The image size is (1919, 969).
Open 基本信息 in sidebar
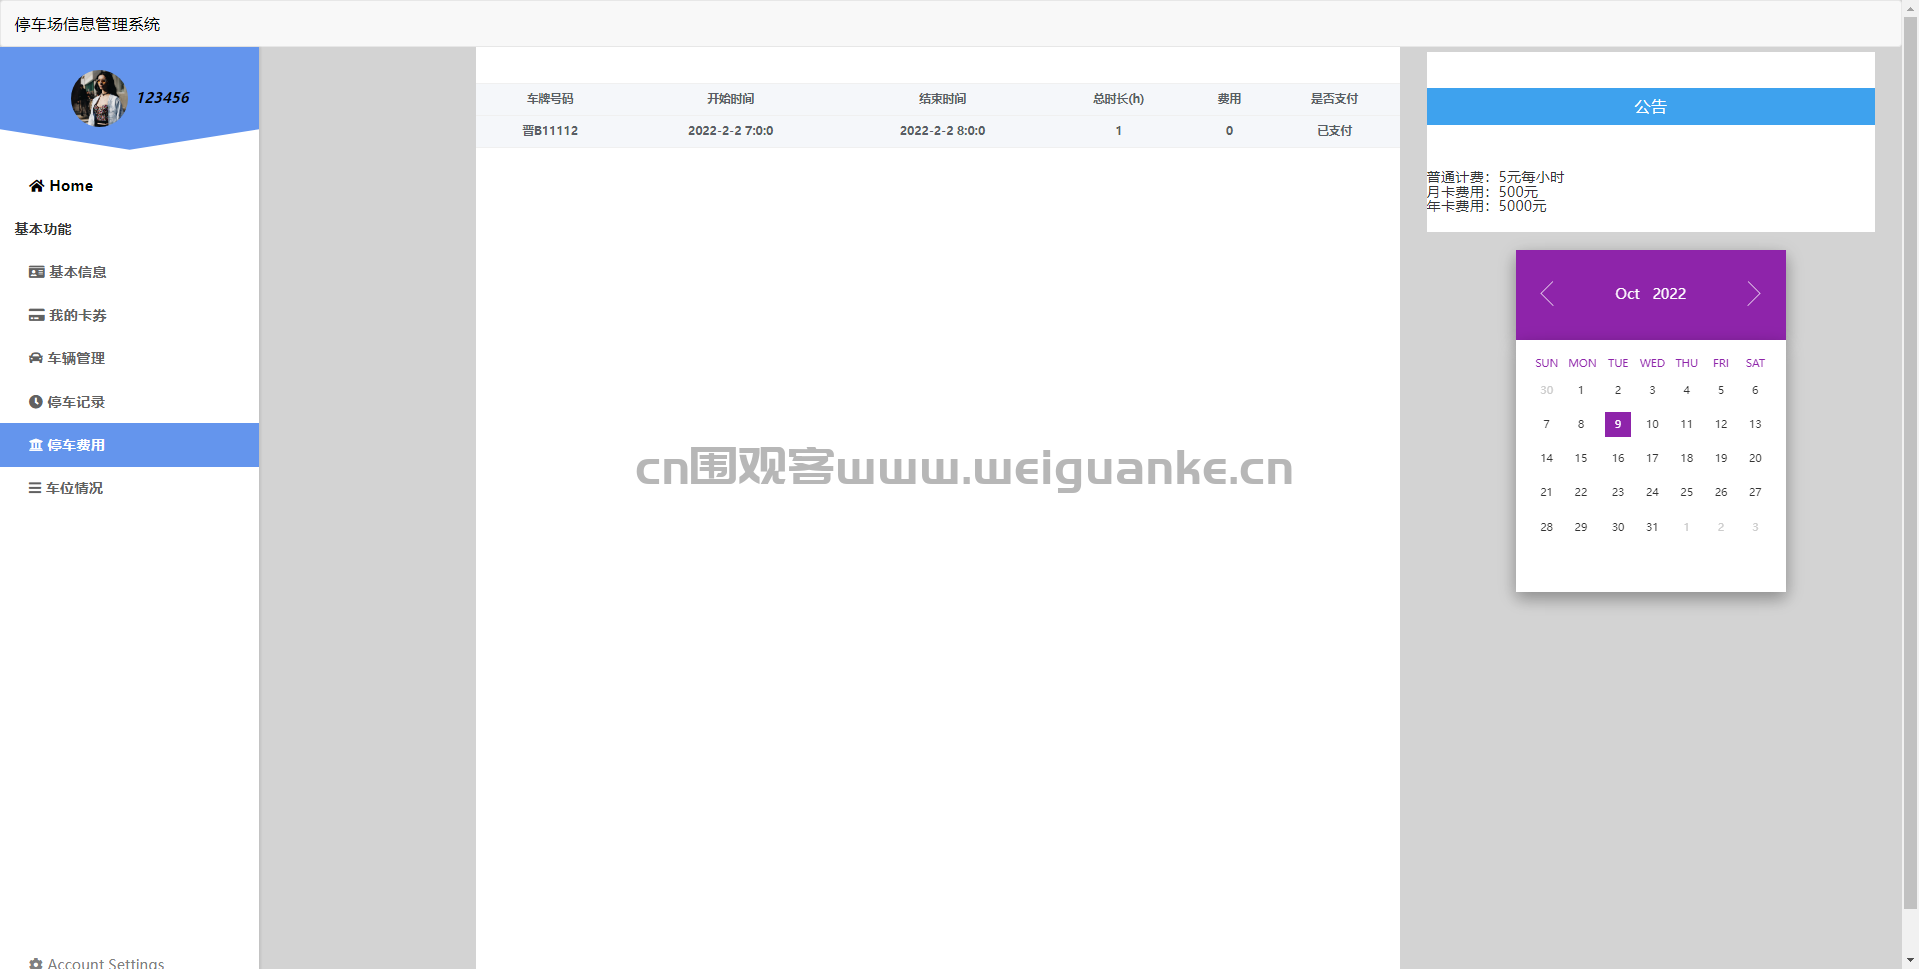point(129,272)
